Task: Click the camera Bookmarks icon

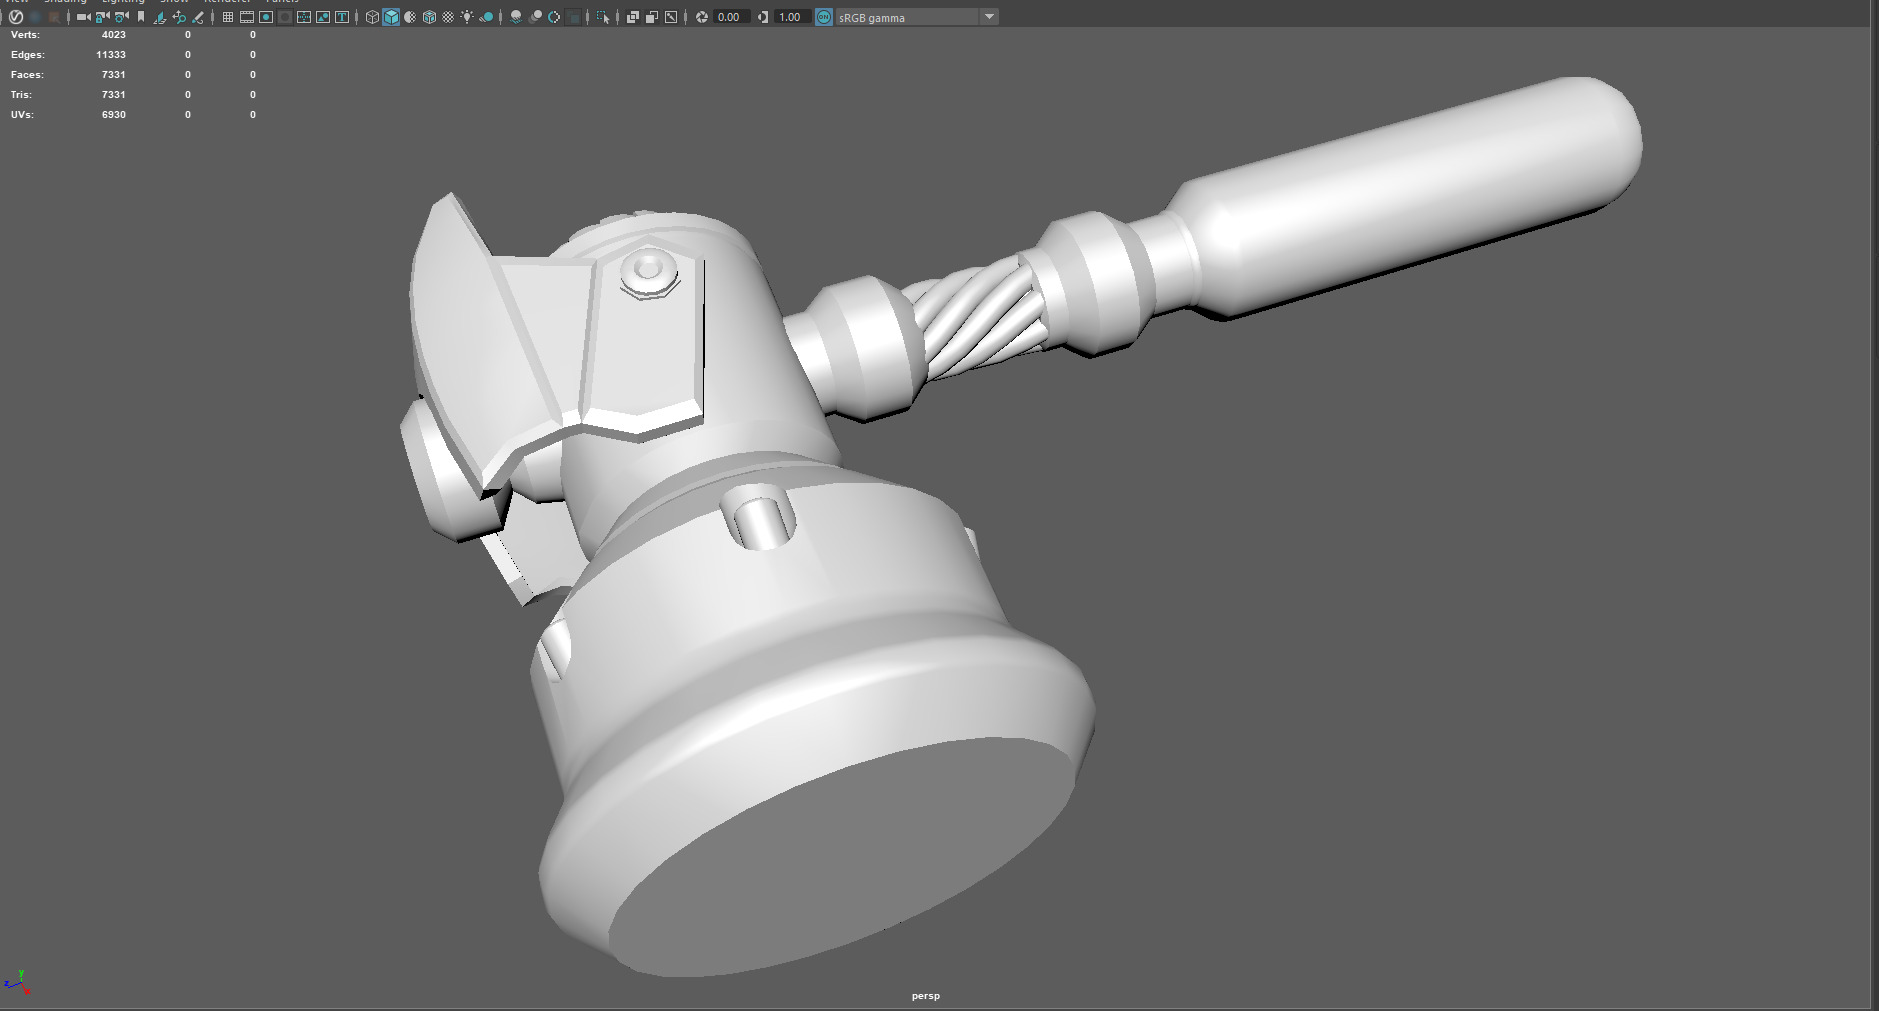Action: 141,17
